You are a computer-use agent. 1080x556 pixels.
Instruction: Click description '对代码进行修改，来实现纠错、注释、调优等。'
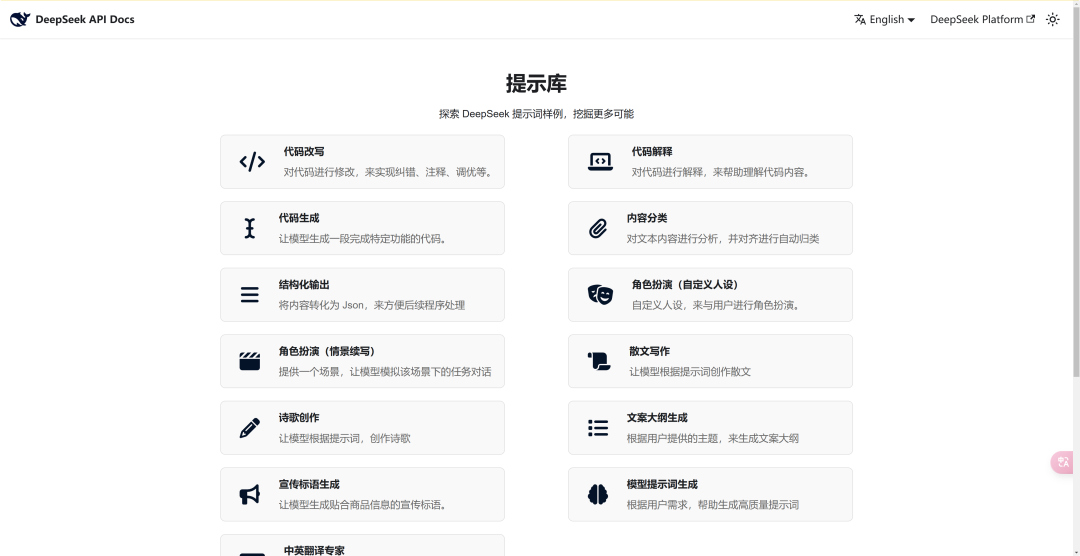tap(389, 172)
